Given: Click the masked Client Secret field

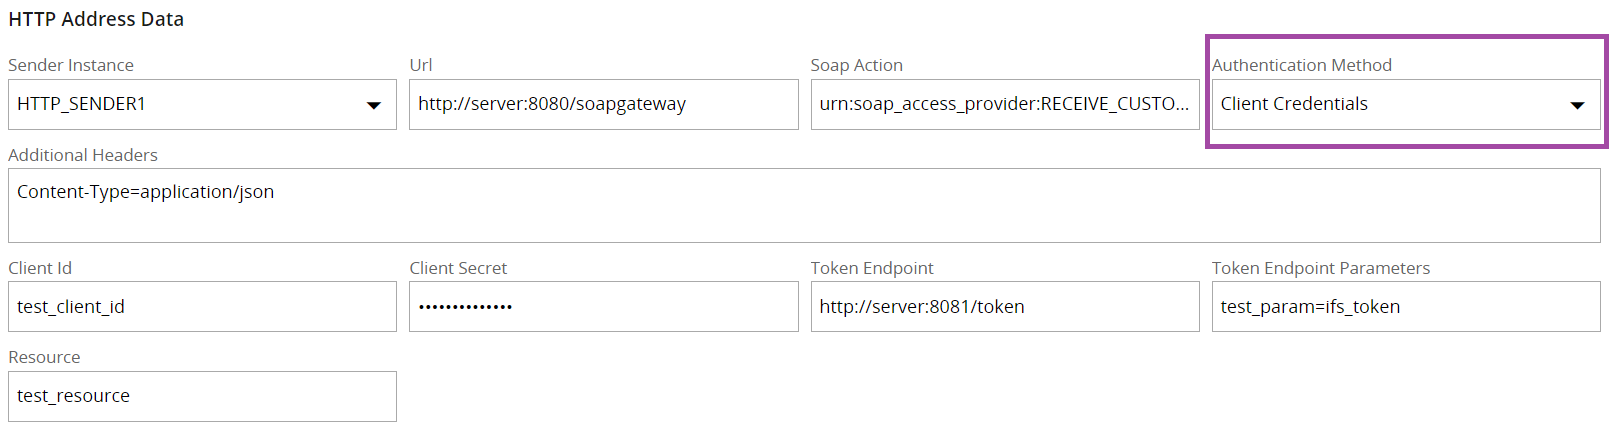Looking at the screenshot, I should pos(603,307).
